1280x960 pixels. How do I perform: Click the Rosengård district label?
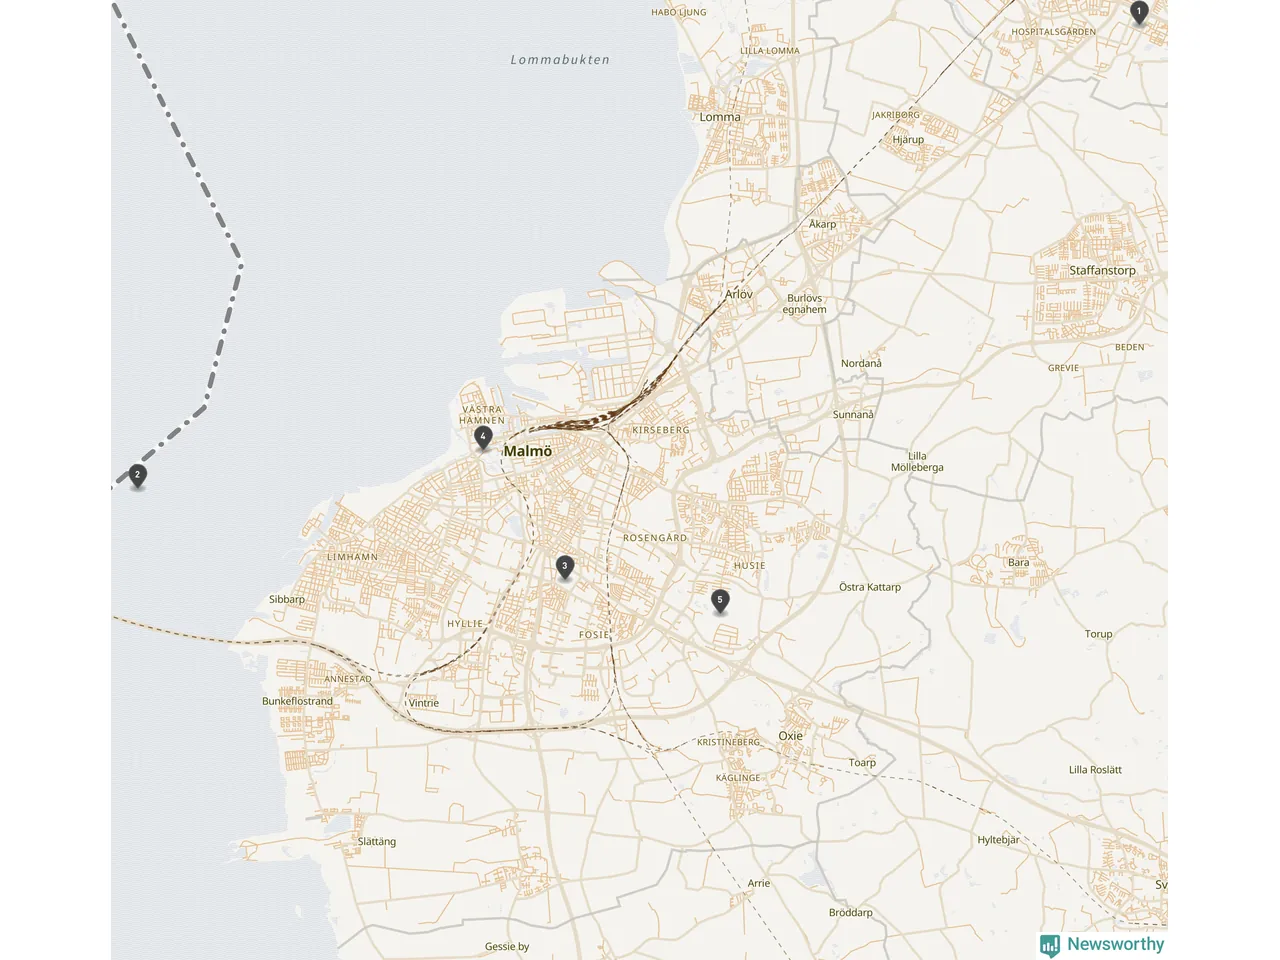655,538
